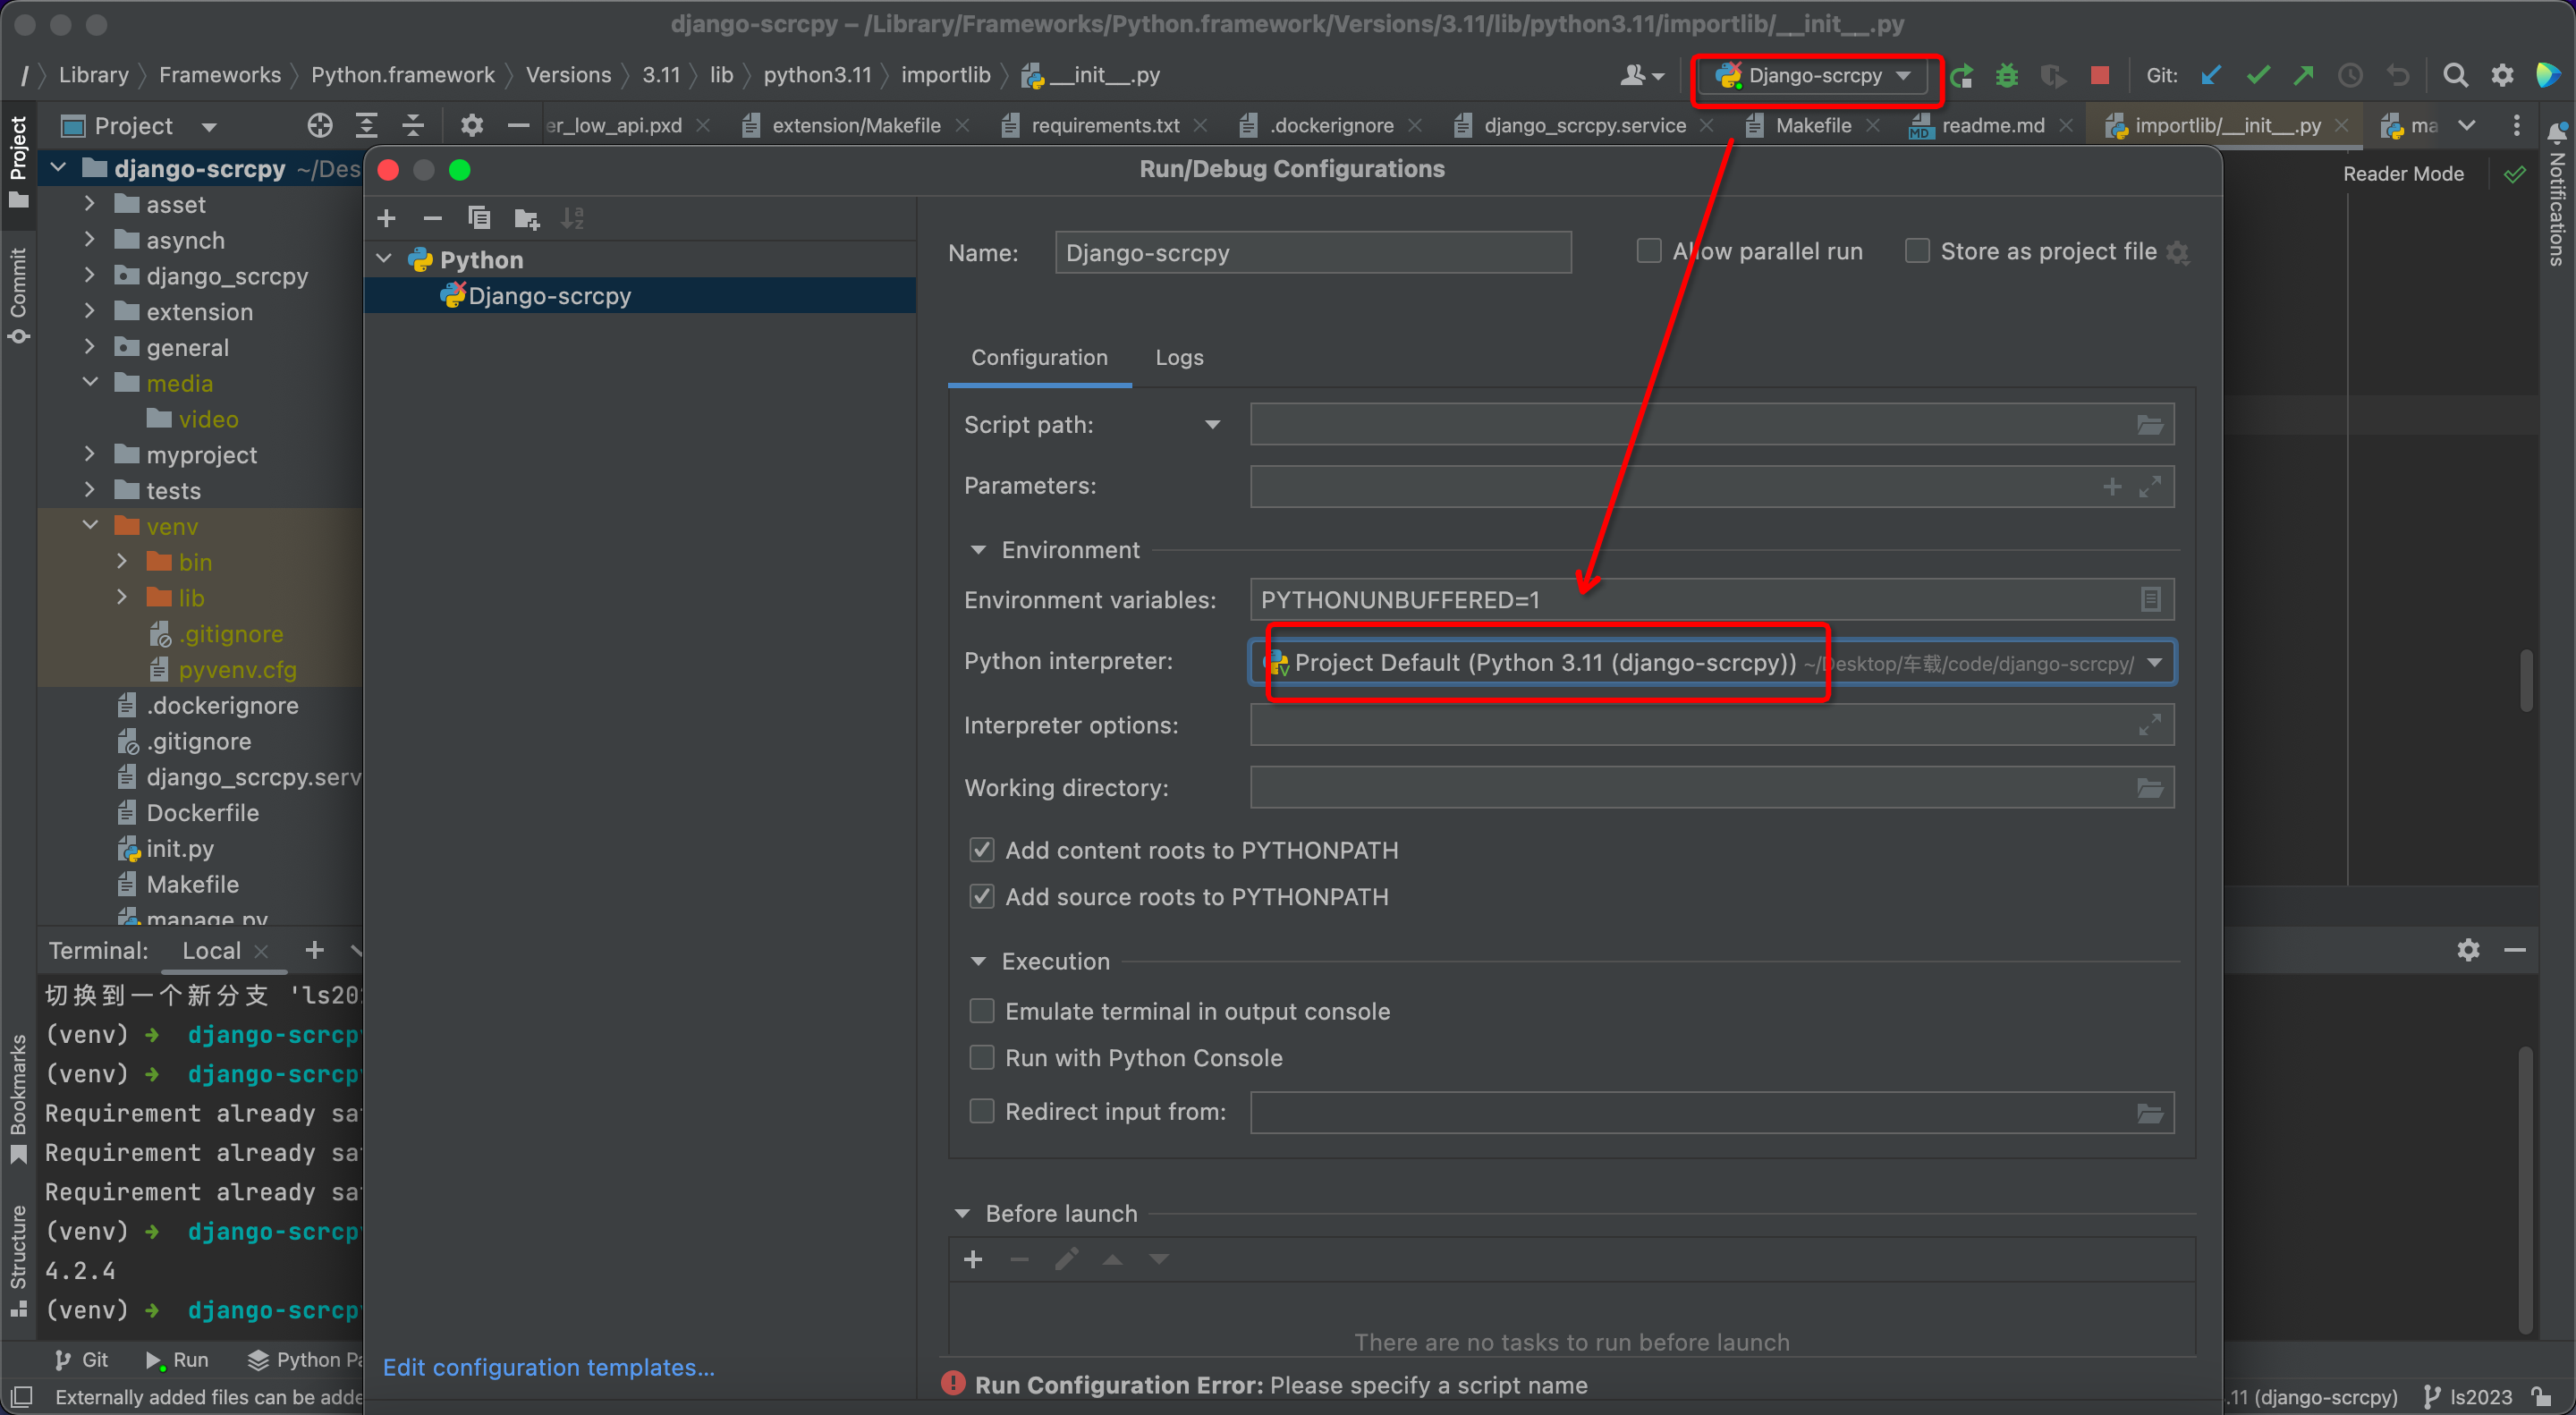Open the Python interpreter dropdown
The width and height of the screenshot is (2576, 1415).
(x=2154, y=663)
